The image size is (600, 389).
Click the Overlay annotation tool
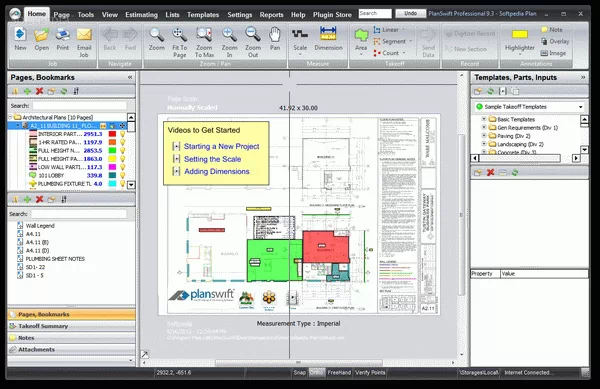pyautogui.click(x=555, y=41)
